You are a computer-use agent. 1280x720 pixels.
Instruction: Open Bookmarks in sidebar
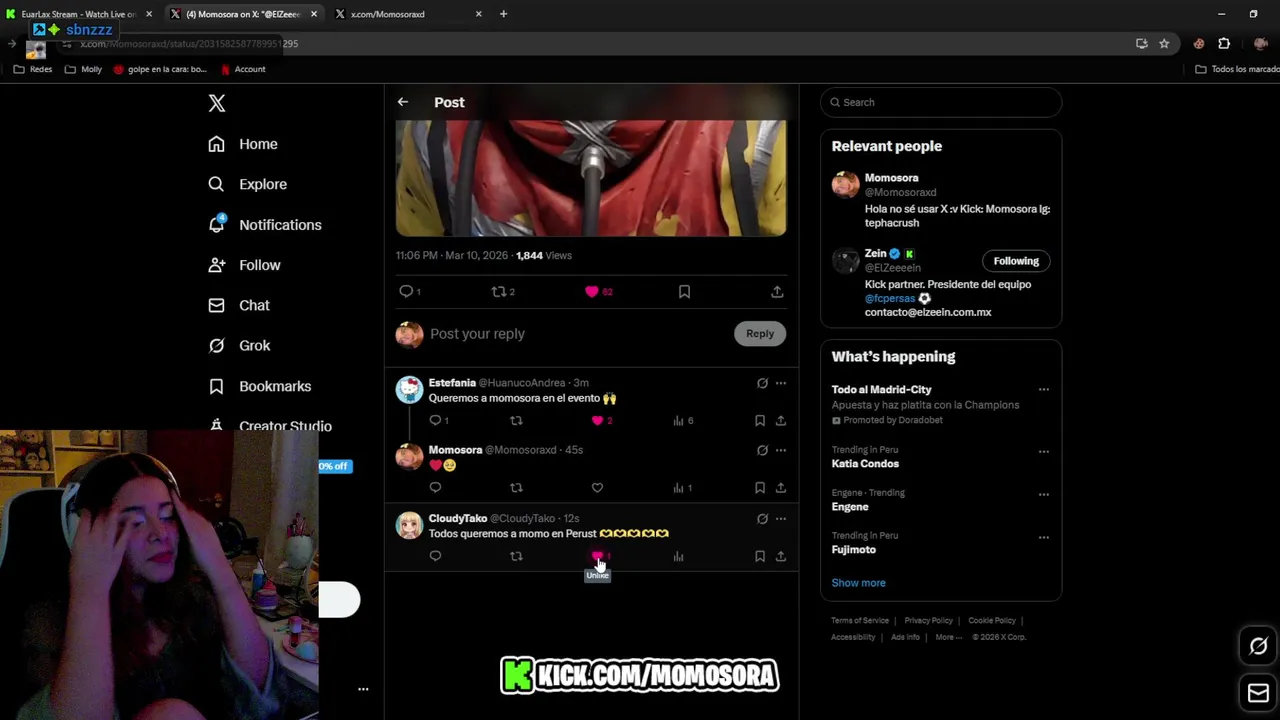pyautogui.click(x=260, y=386)
